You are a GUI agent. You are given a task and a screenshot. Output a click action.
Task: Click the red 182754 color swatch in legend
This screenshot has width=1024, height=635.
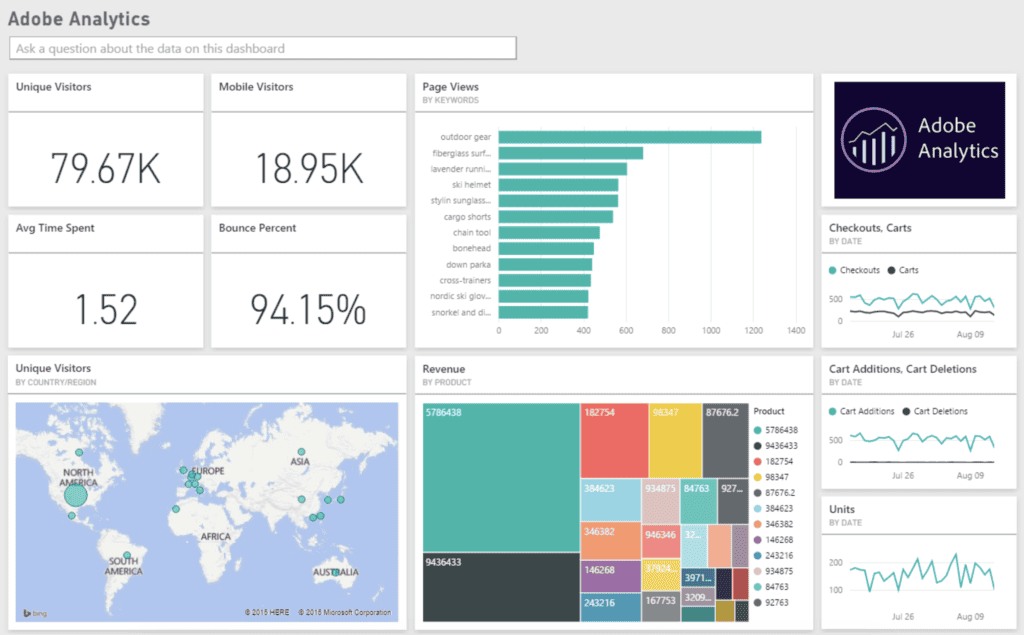[x=757, y=461]
